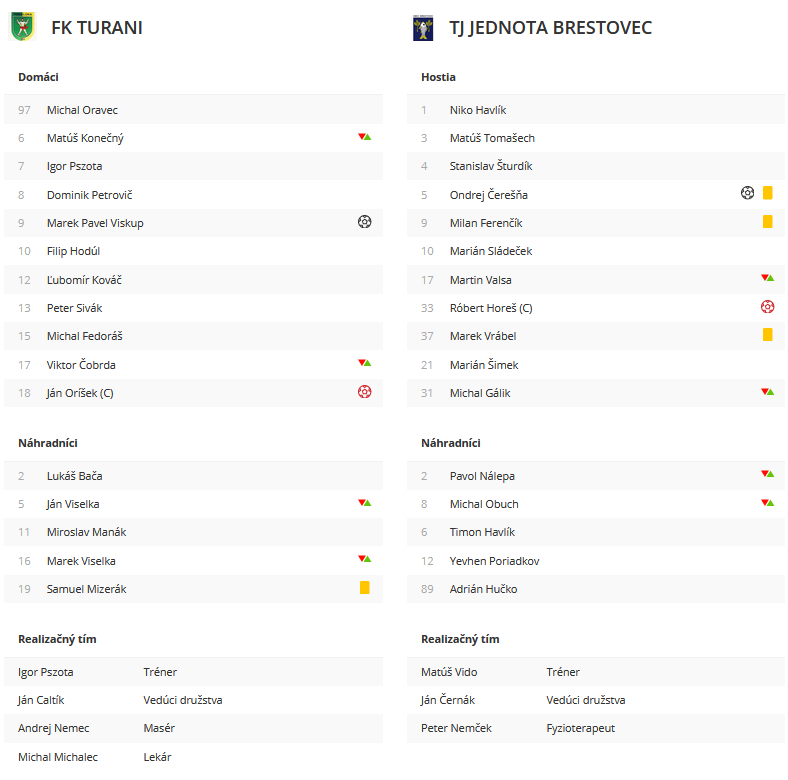The width and height of the screenshot is (788, 780).
Task: Select the TJ JEDNOTA BRESTOVEC heading
Action: pyautogui.click(x=550, y=28)
